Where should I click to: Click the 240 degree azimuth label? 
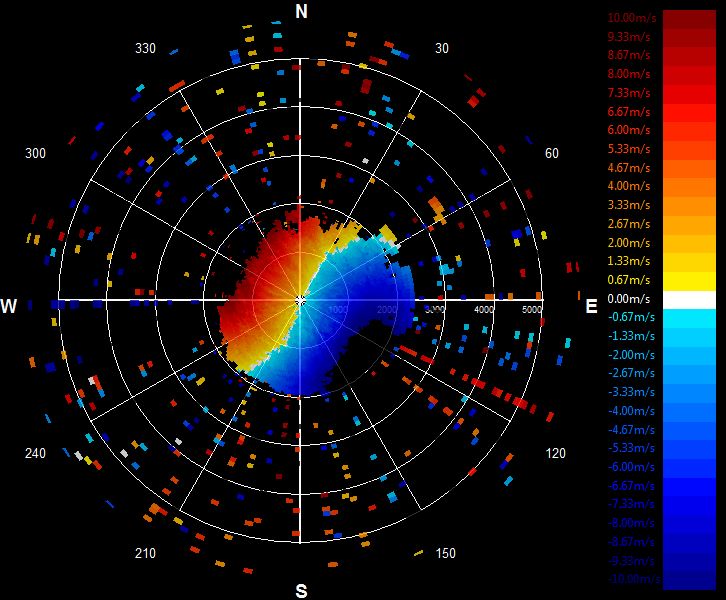pos(35,453)
